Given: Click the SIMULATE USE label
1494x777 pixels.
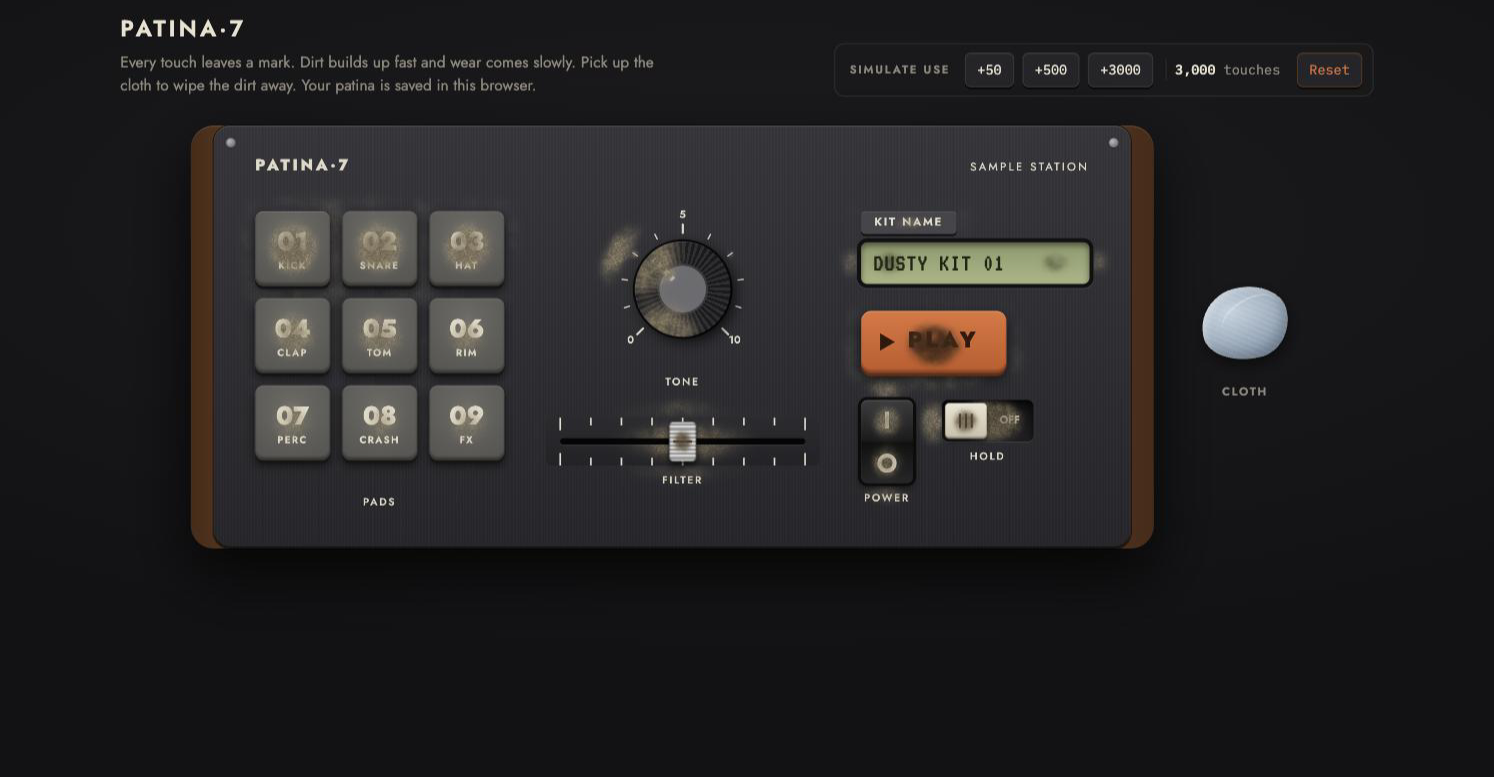Looking at the screenshot, I should 899,70.
